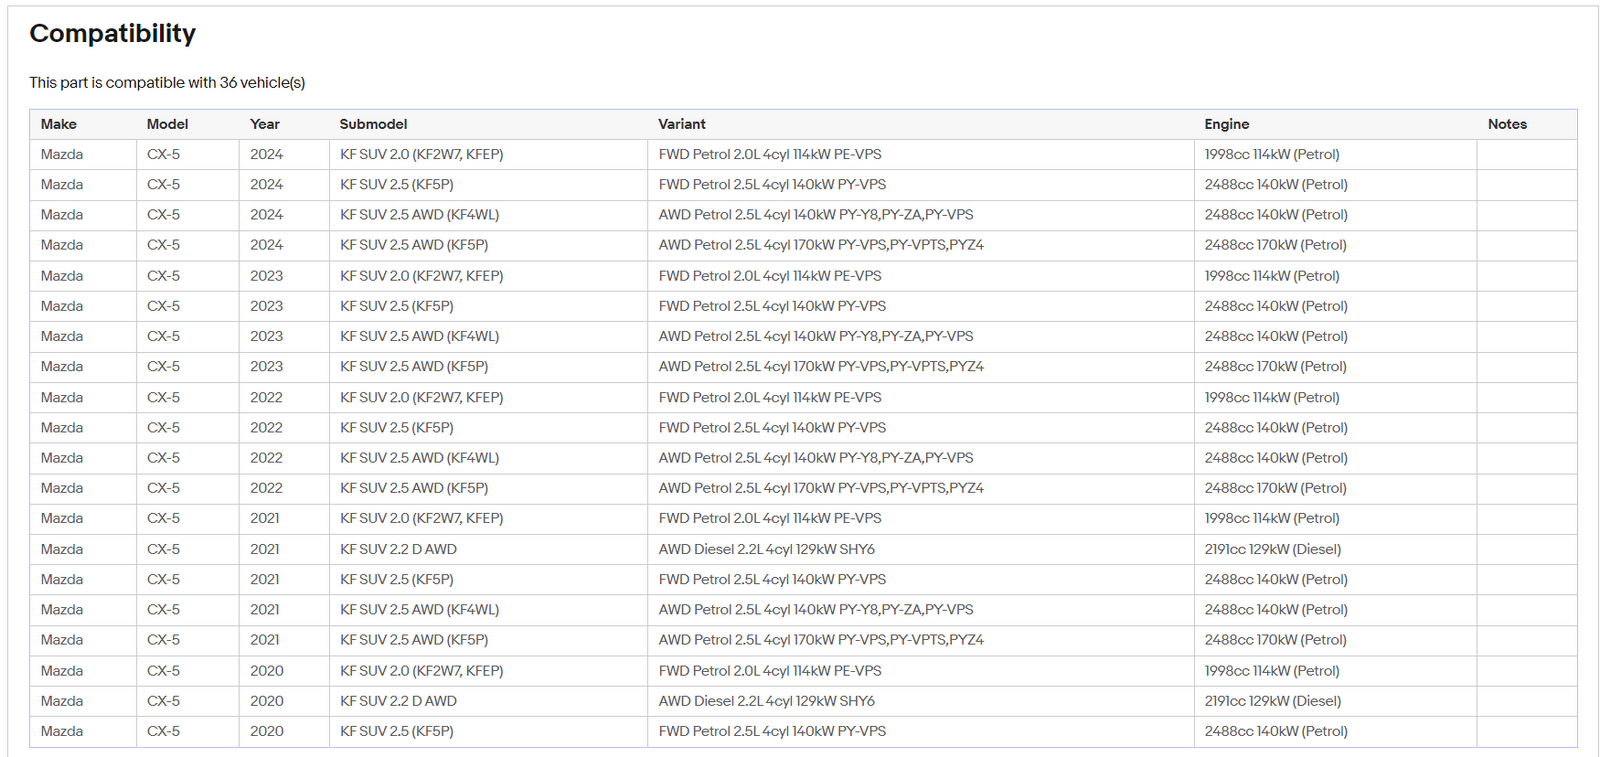1600x757 pixels.
Task: Click Mazda in the 2021 KF SUV 2.2 D AWD row
Action: [x=62, y=549]
